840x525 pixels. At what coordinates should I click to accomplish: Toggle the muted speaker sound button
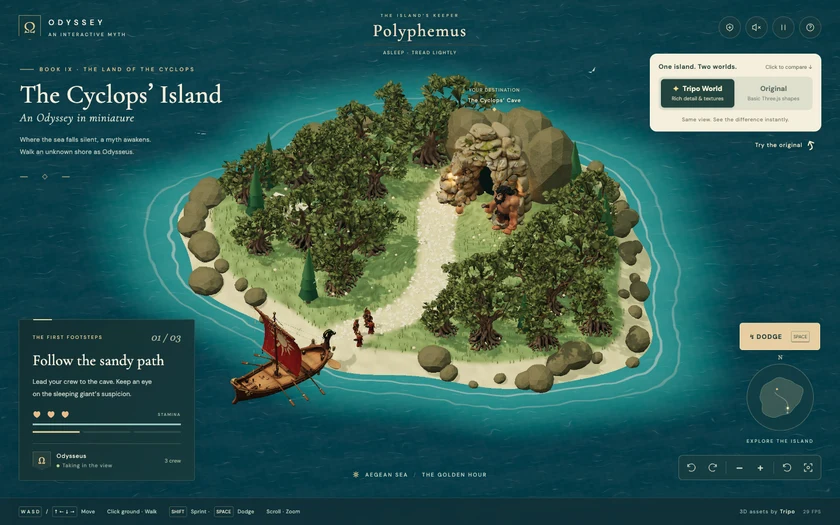(756, 27)
